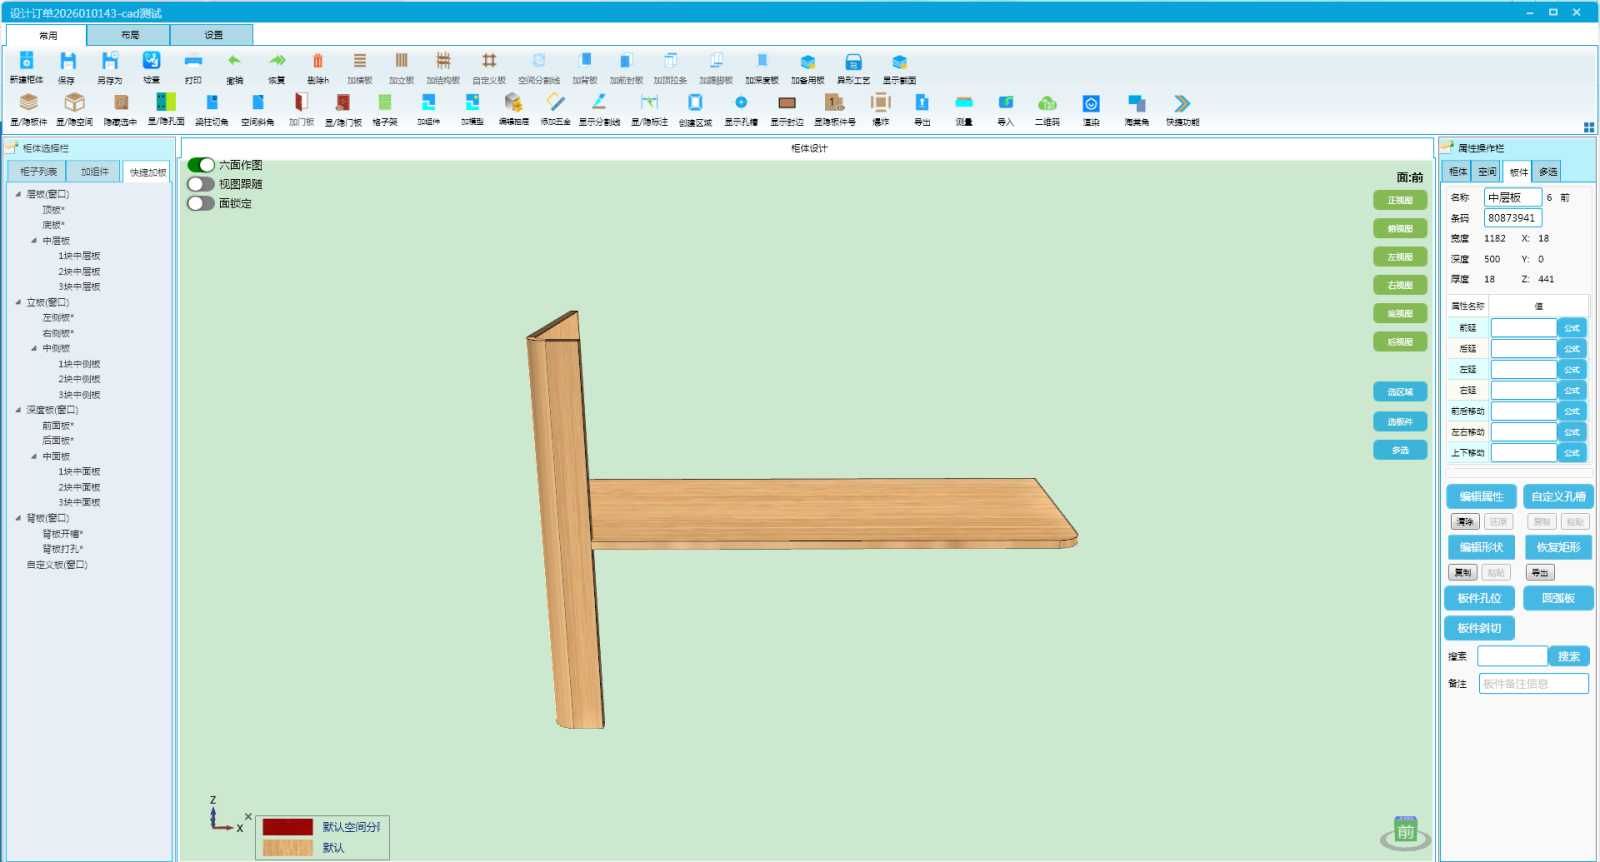
Task: Enable the 视图跟随 toggle switch
Action: coord(201,184)
